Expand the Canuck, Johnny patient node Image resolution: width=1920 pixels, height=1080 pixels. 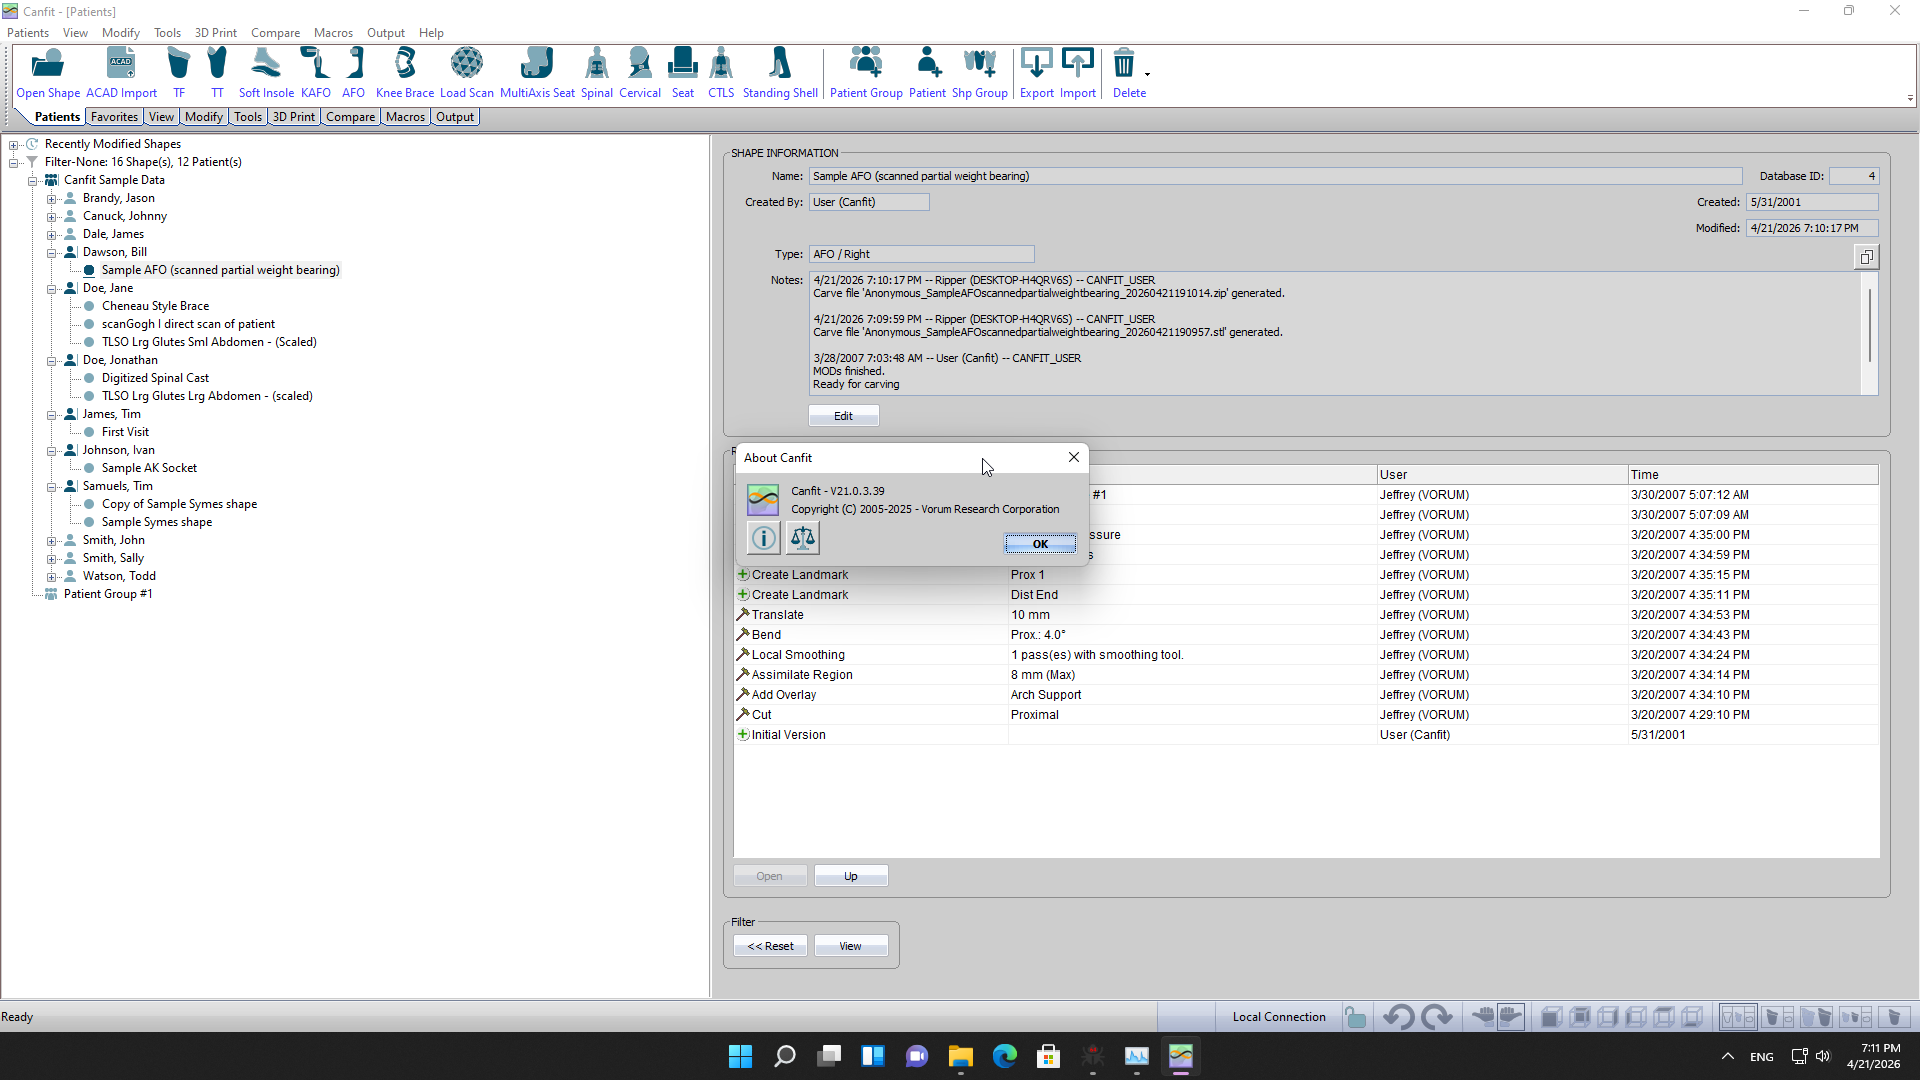click(x=52, y=217)
